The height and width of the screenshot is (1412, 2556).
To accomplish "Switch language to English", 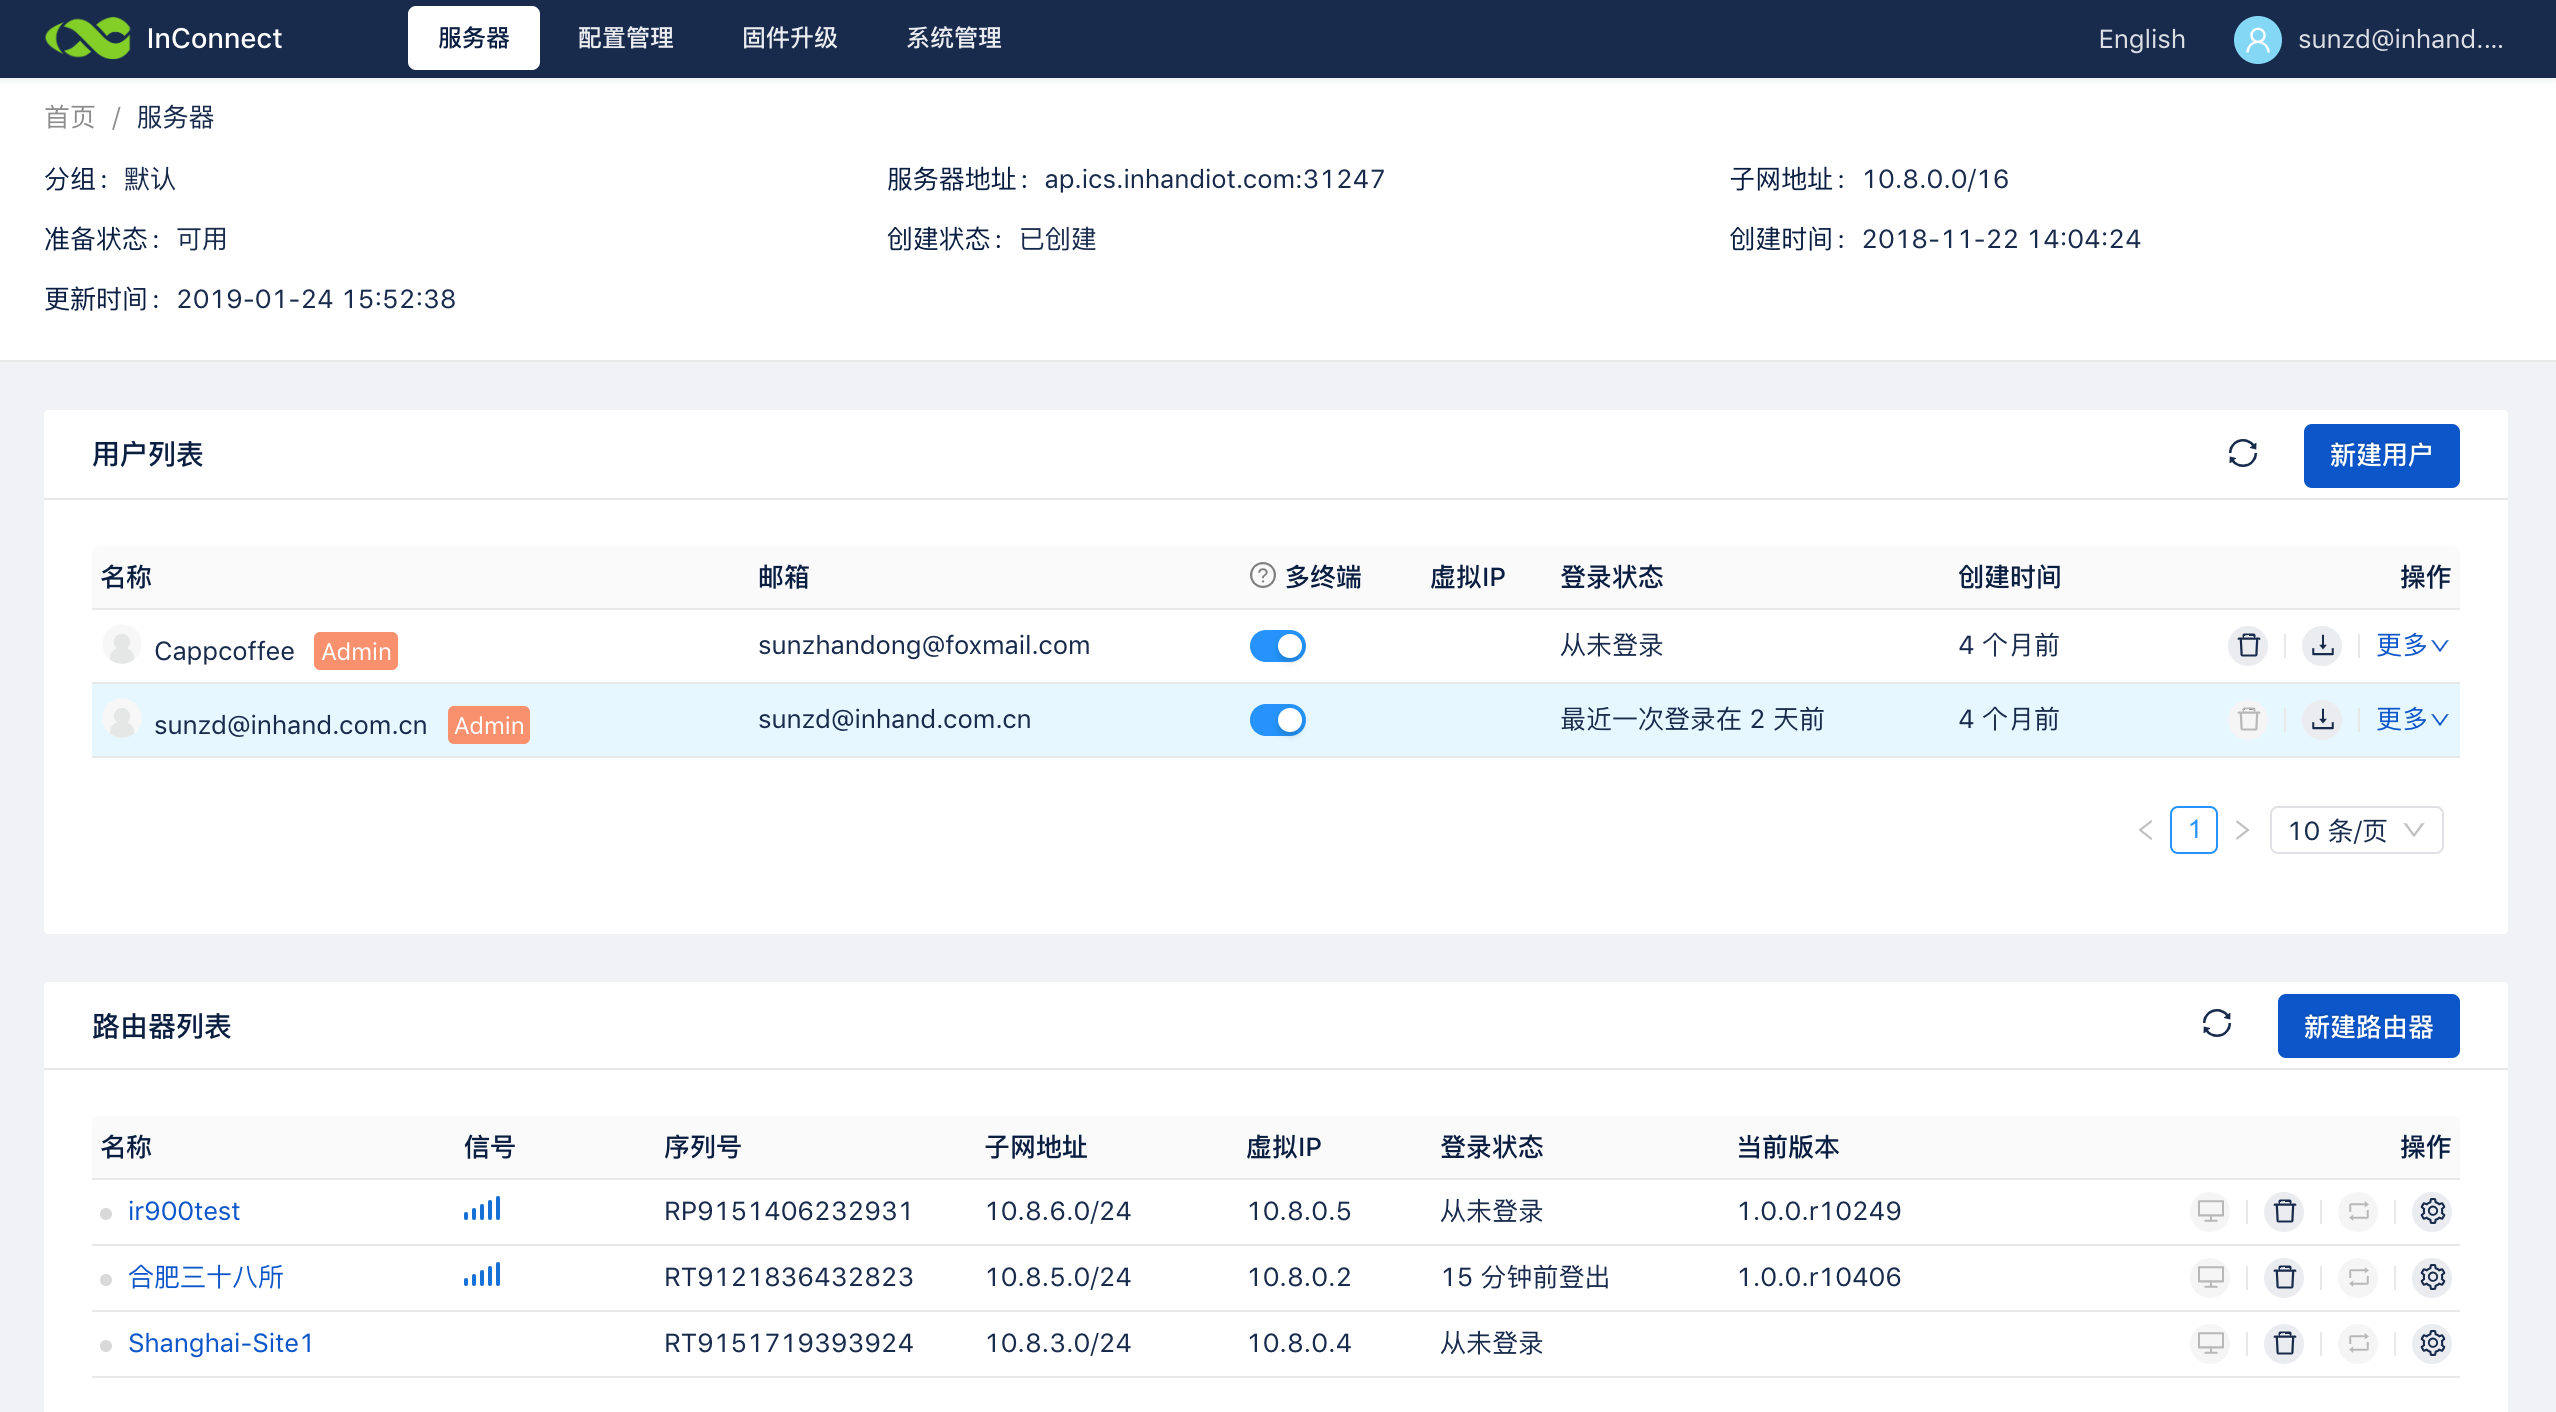I will (x=2141, y=39).
